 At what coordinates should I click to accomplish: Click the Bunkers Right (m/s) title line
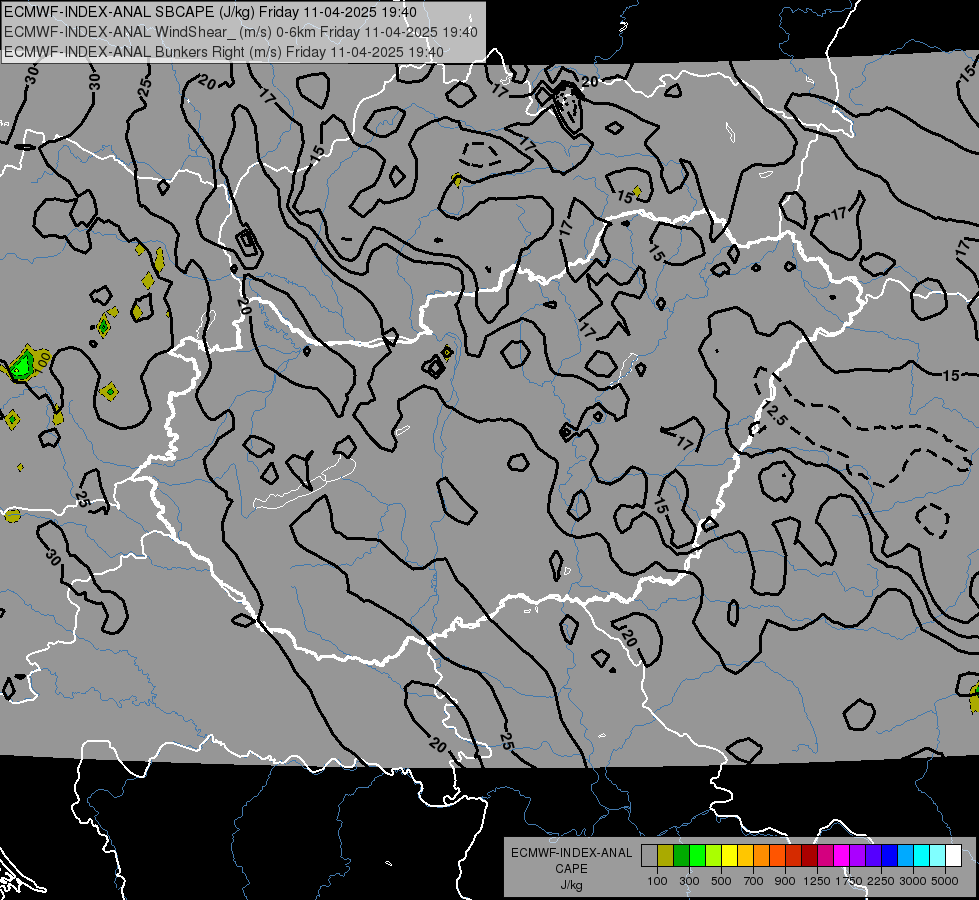pyautogui.click(x=224, y=52)
